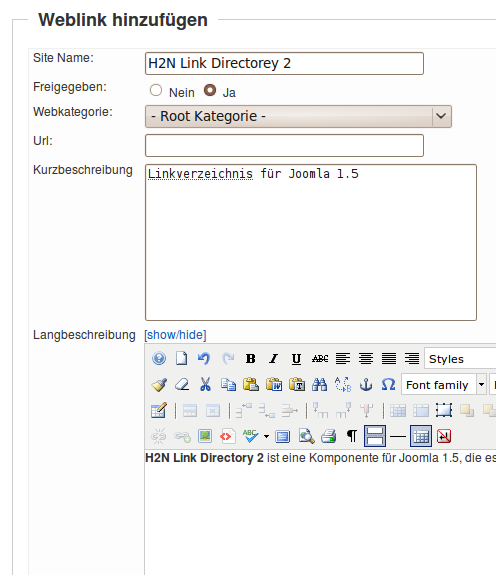Viewport: 496px width, 575px height.
Task: Toggle italic formatting
Action: click(273, 358)
